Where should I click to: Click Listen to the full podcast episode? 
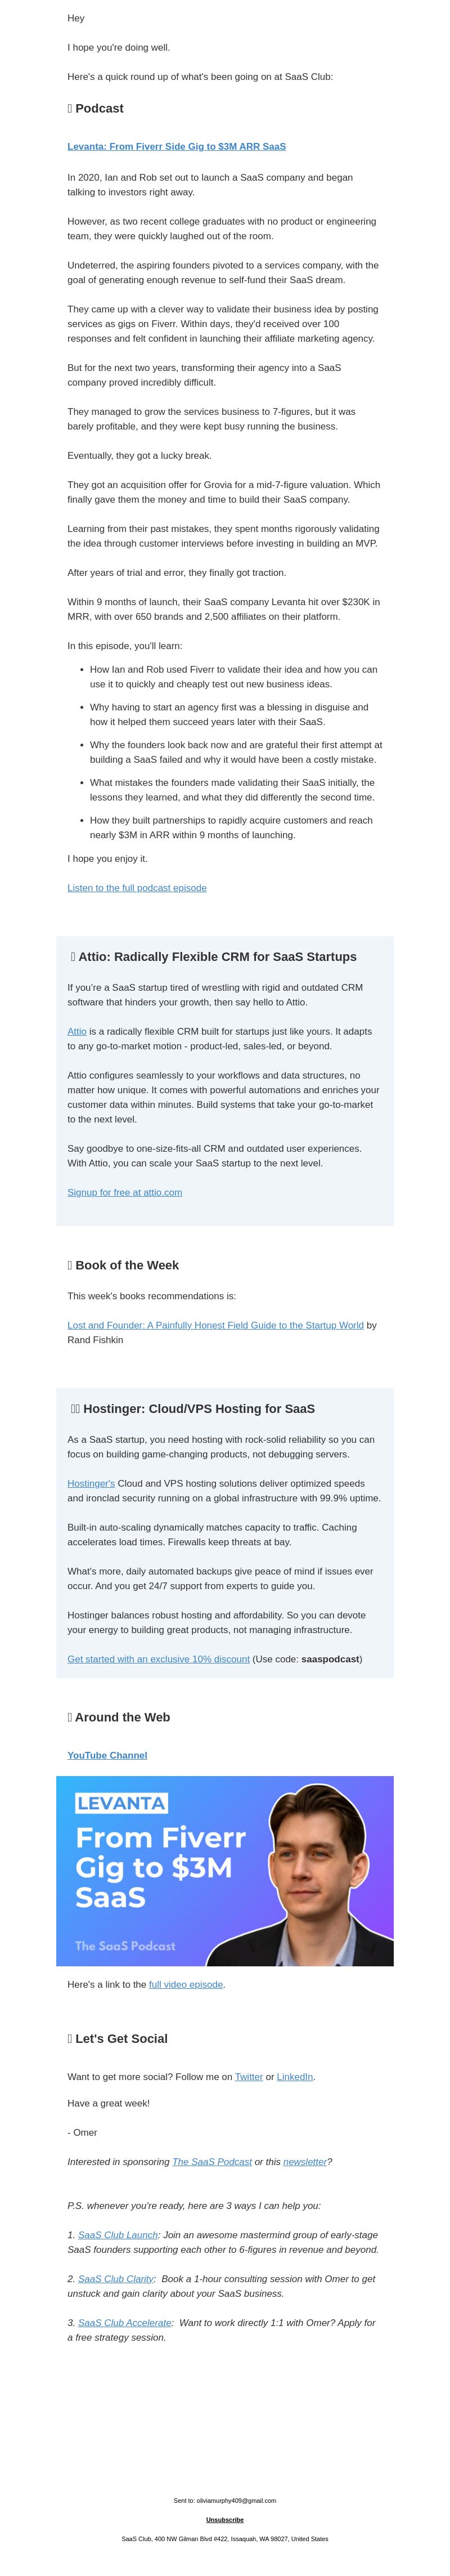point(137,888)
